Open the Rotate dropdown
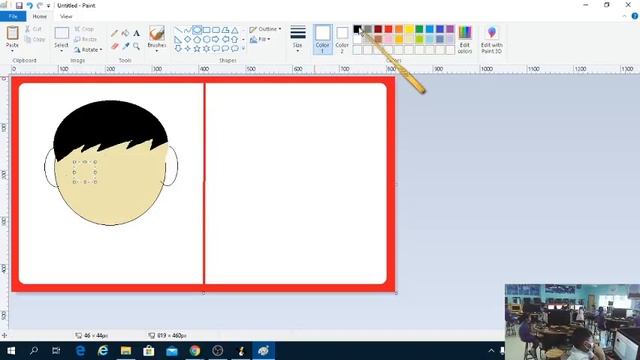 pos(88,50)
